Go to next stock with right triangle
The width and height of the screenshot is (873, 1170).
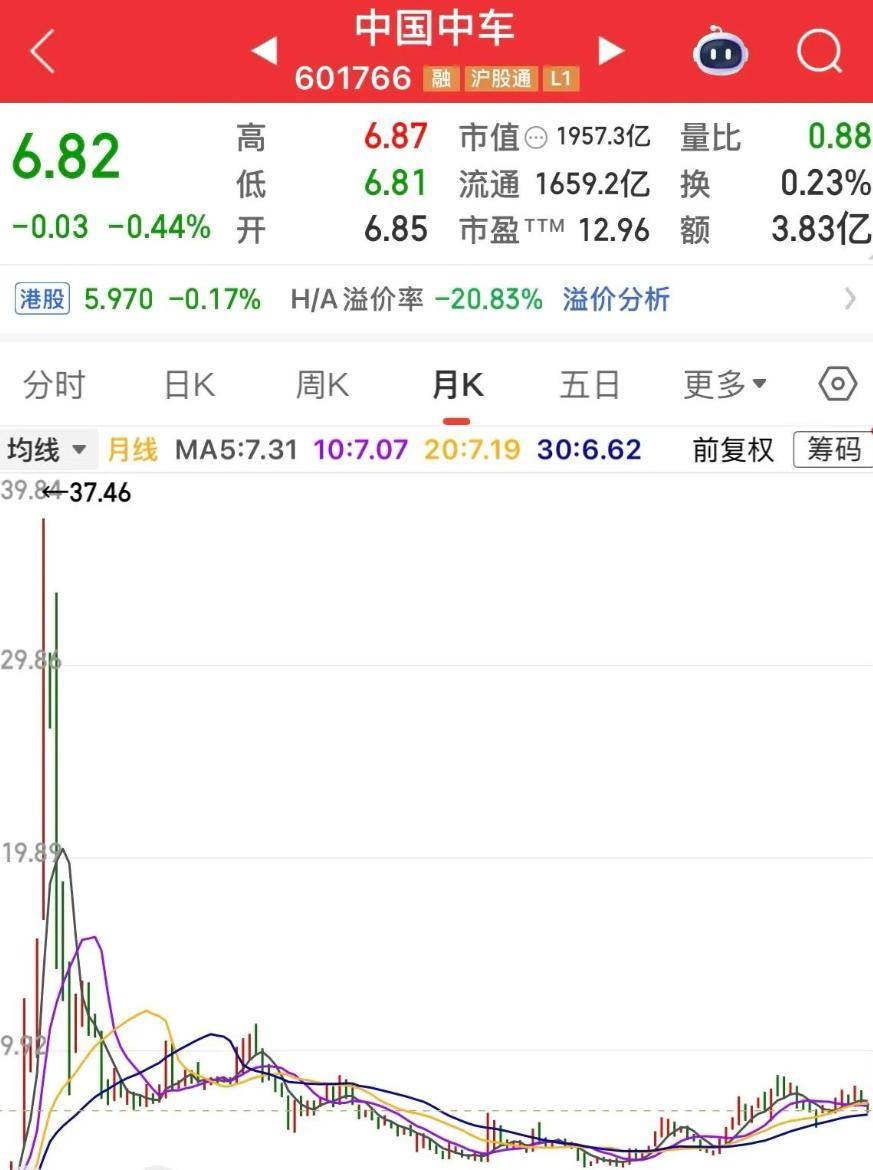click(610, 50)
